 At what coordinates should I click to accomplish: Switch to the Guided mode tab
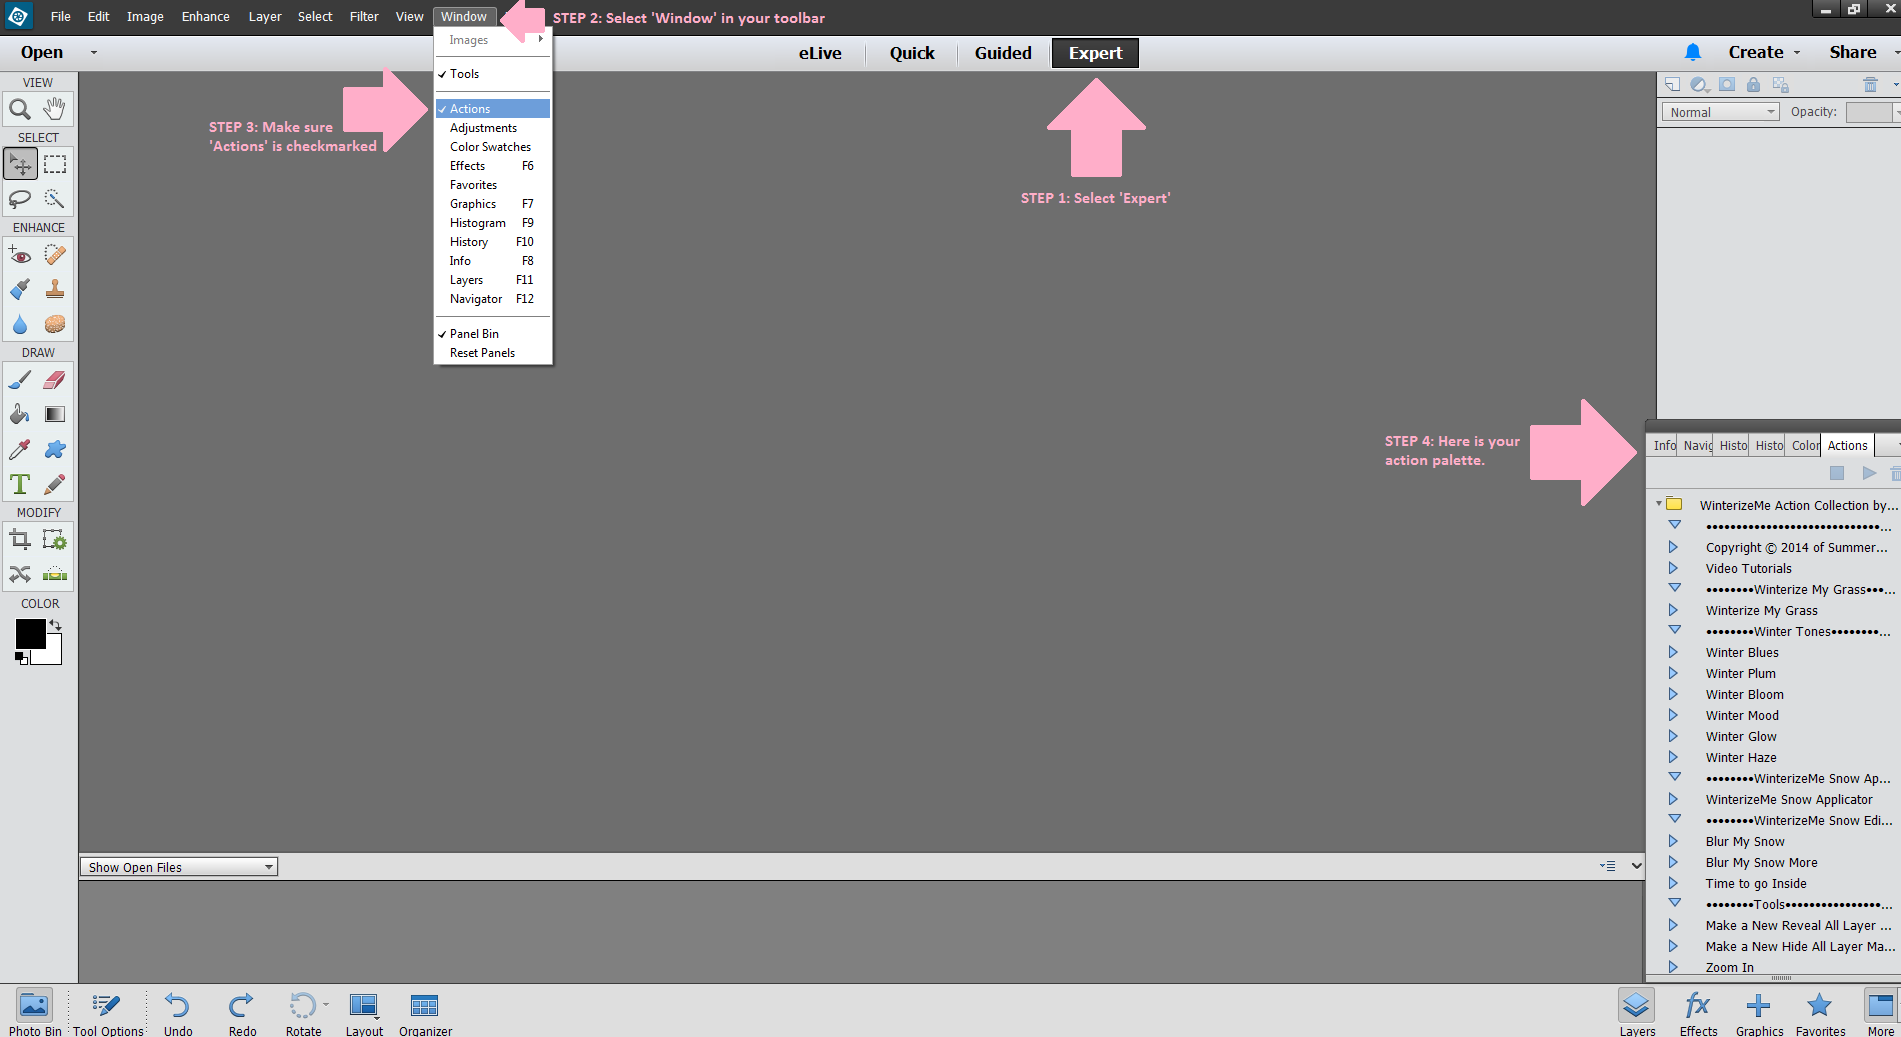tap(1003, 53)
